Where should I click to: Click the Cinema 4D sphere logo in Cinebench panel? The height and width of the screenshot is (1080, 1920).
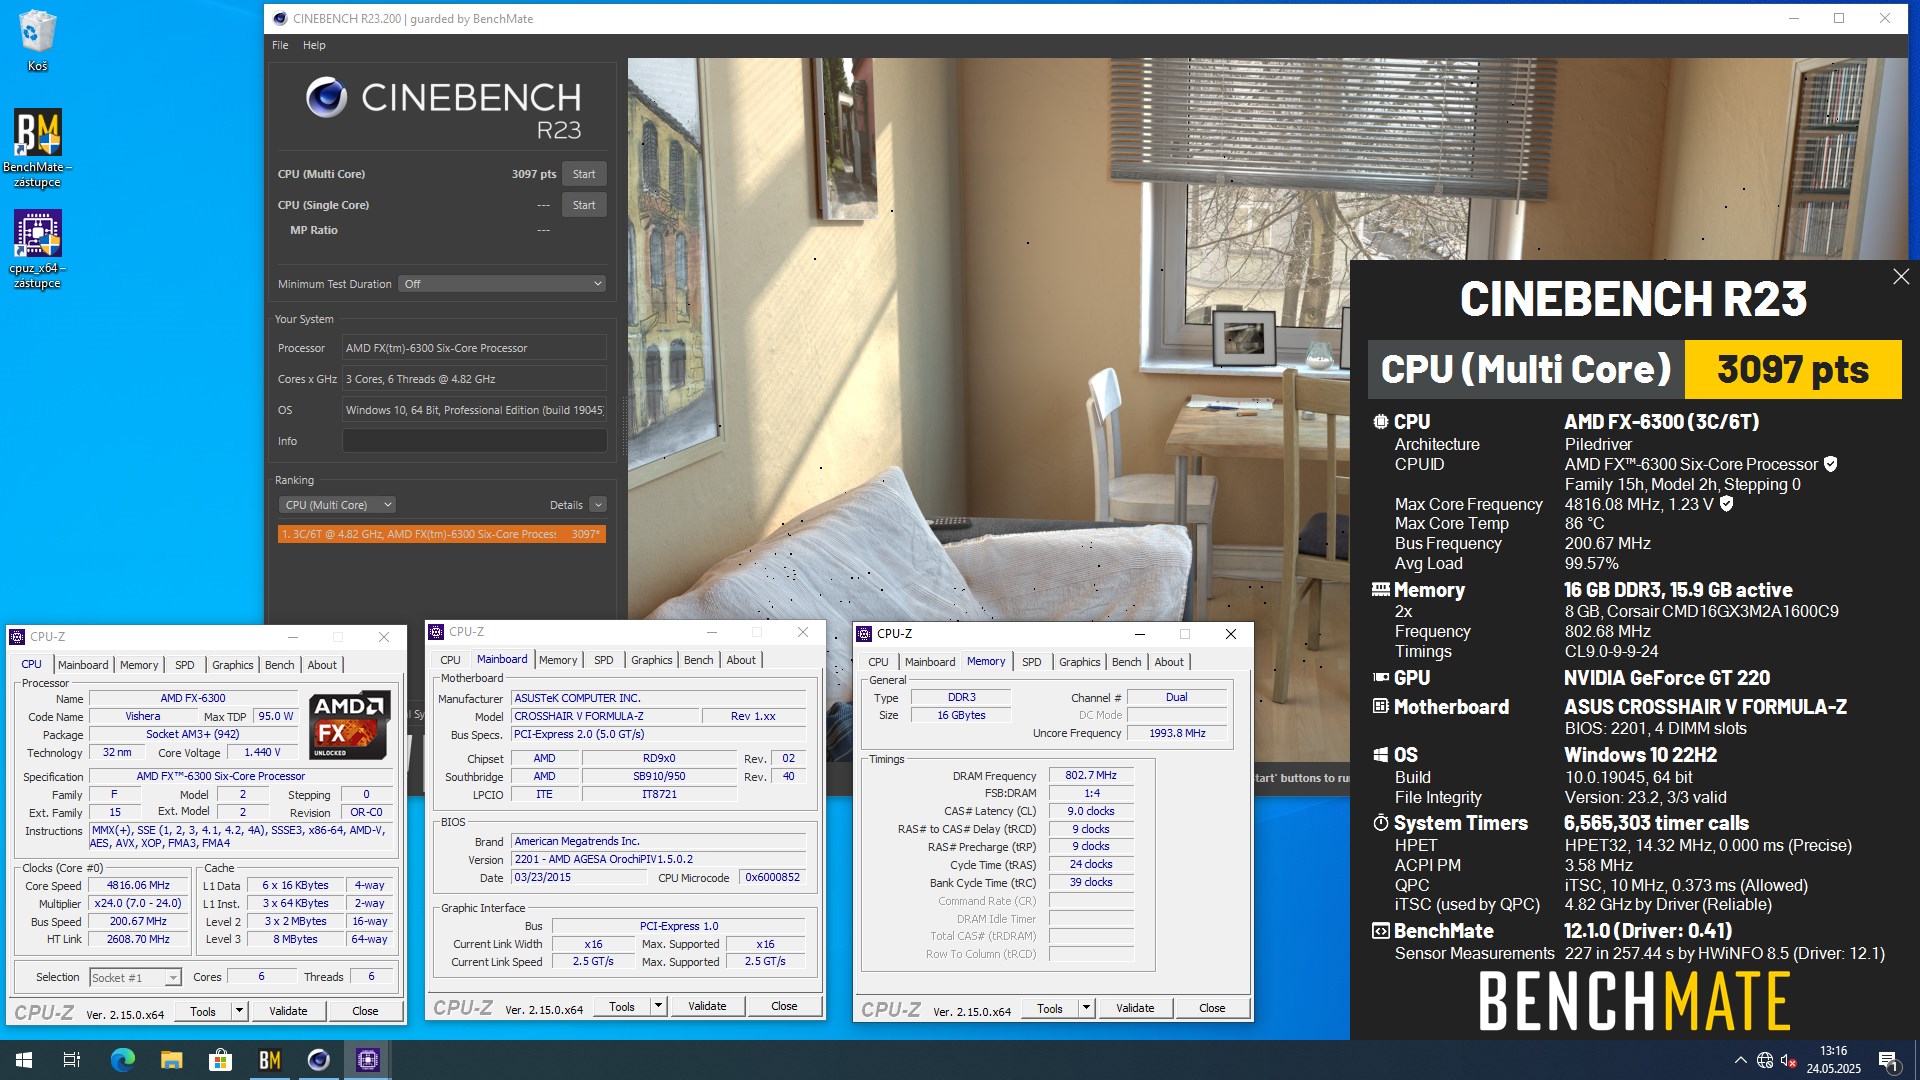pyautogui.click(x=326, y=98)
